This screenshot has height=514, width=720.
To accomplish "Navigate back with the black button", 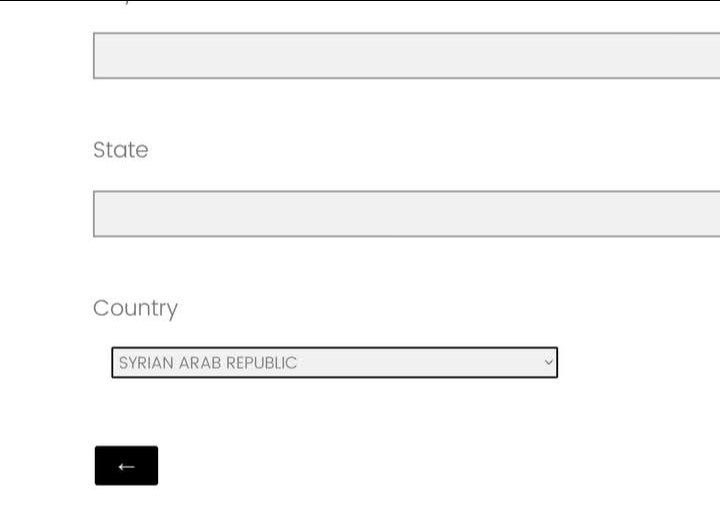I will click(126, 466).
